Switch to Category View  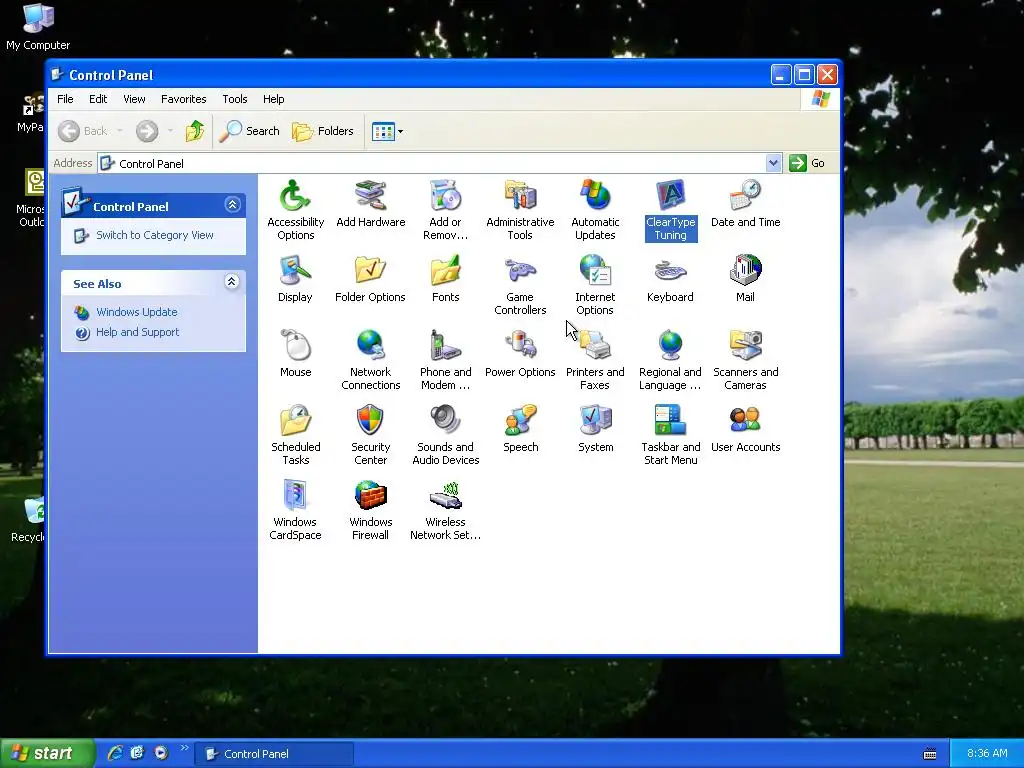pyautogui.click(x=155, y=235)
